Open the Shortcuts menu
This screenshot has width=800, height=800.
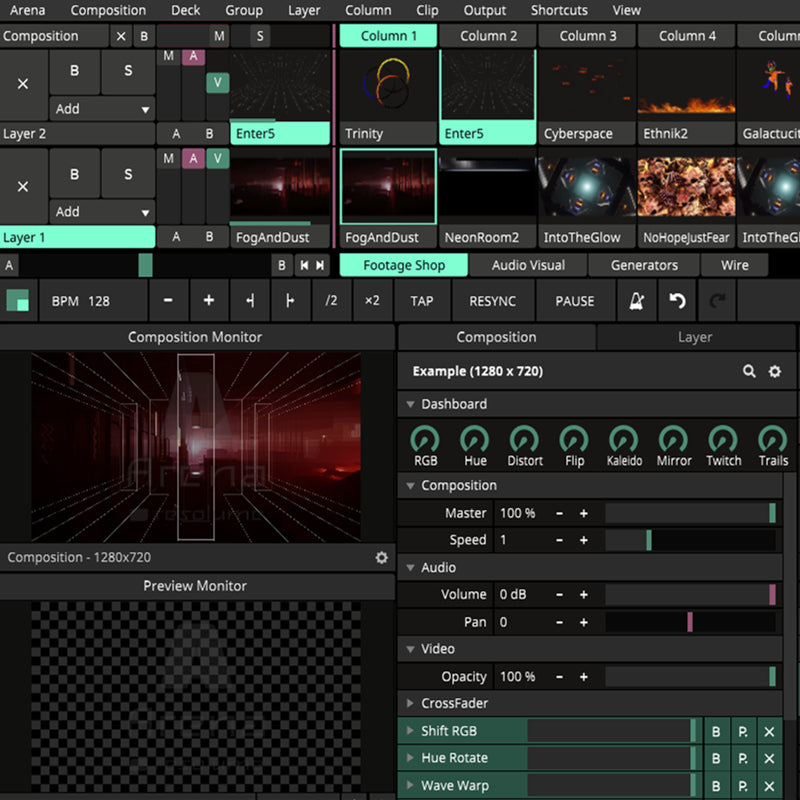coord(559,10)
